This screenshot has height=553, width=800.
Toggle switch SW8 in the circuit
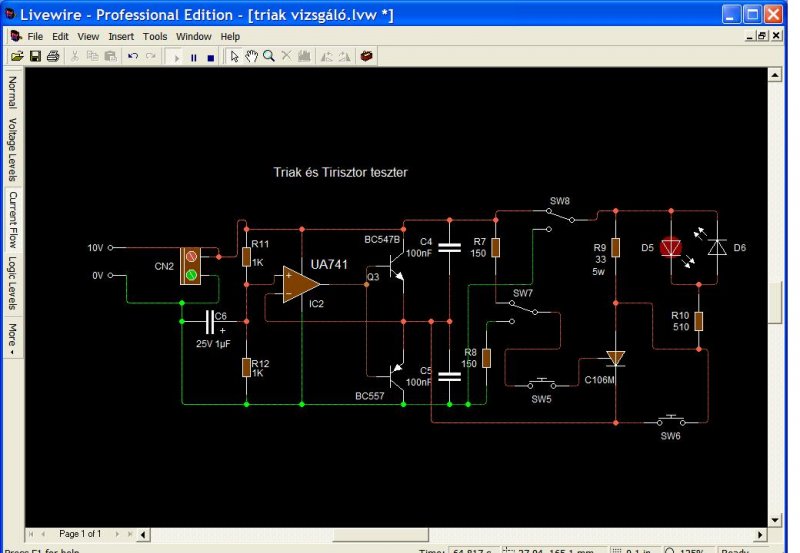click(560, 215)
